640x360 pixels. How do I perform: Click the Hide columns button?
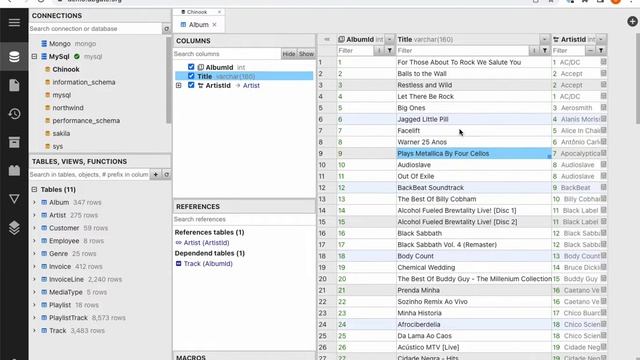click(x=289, y=54)
